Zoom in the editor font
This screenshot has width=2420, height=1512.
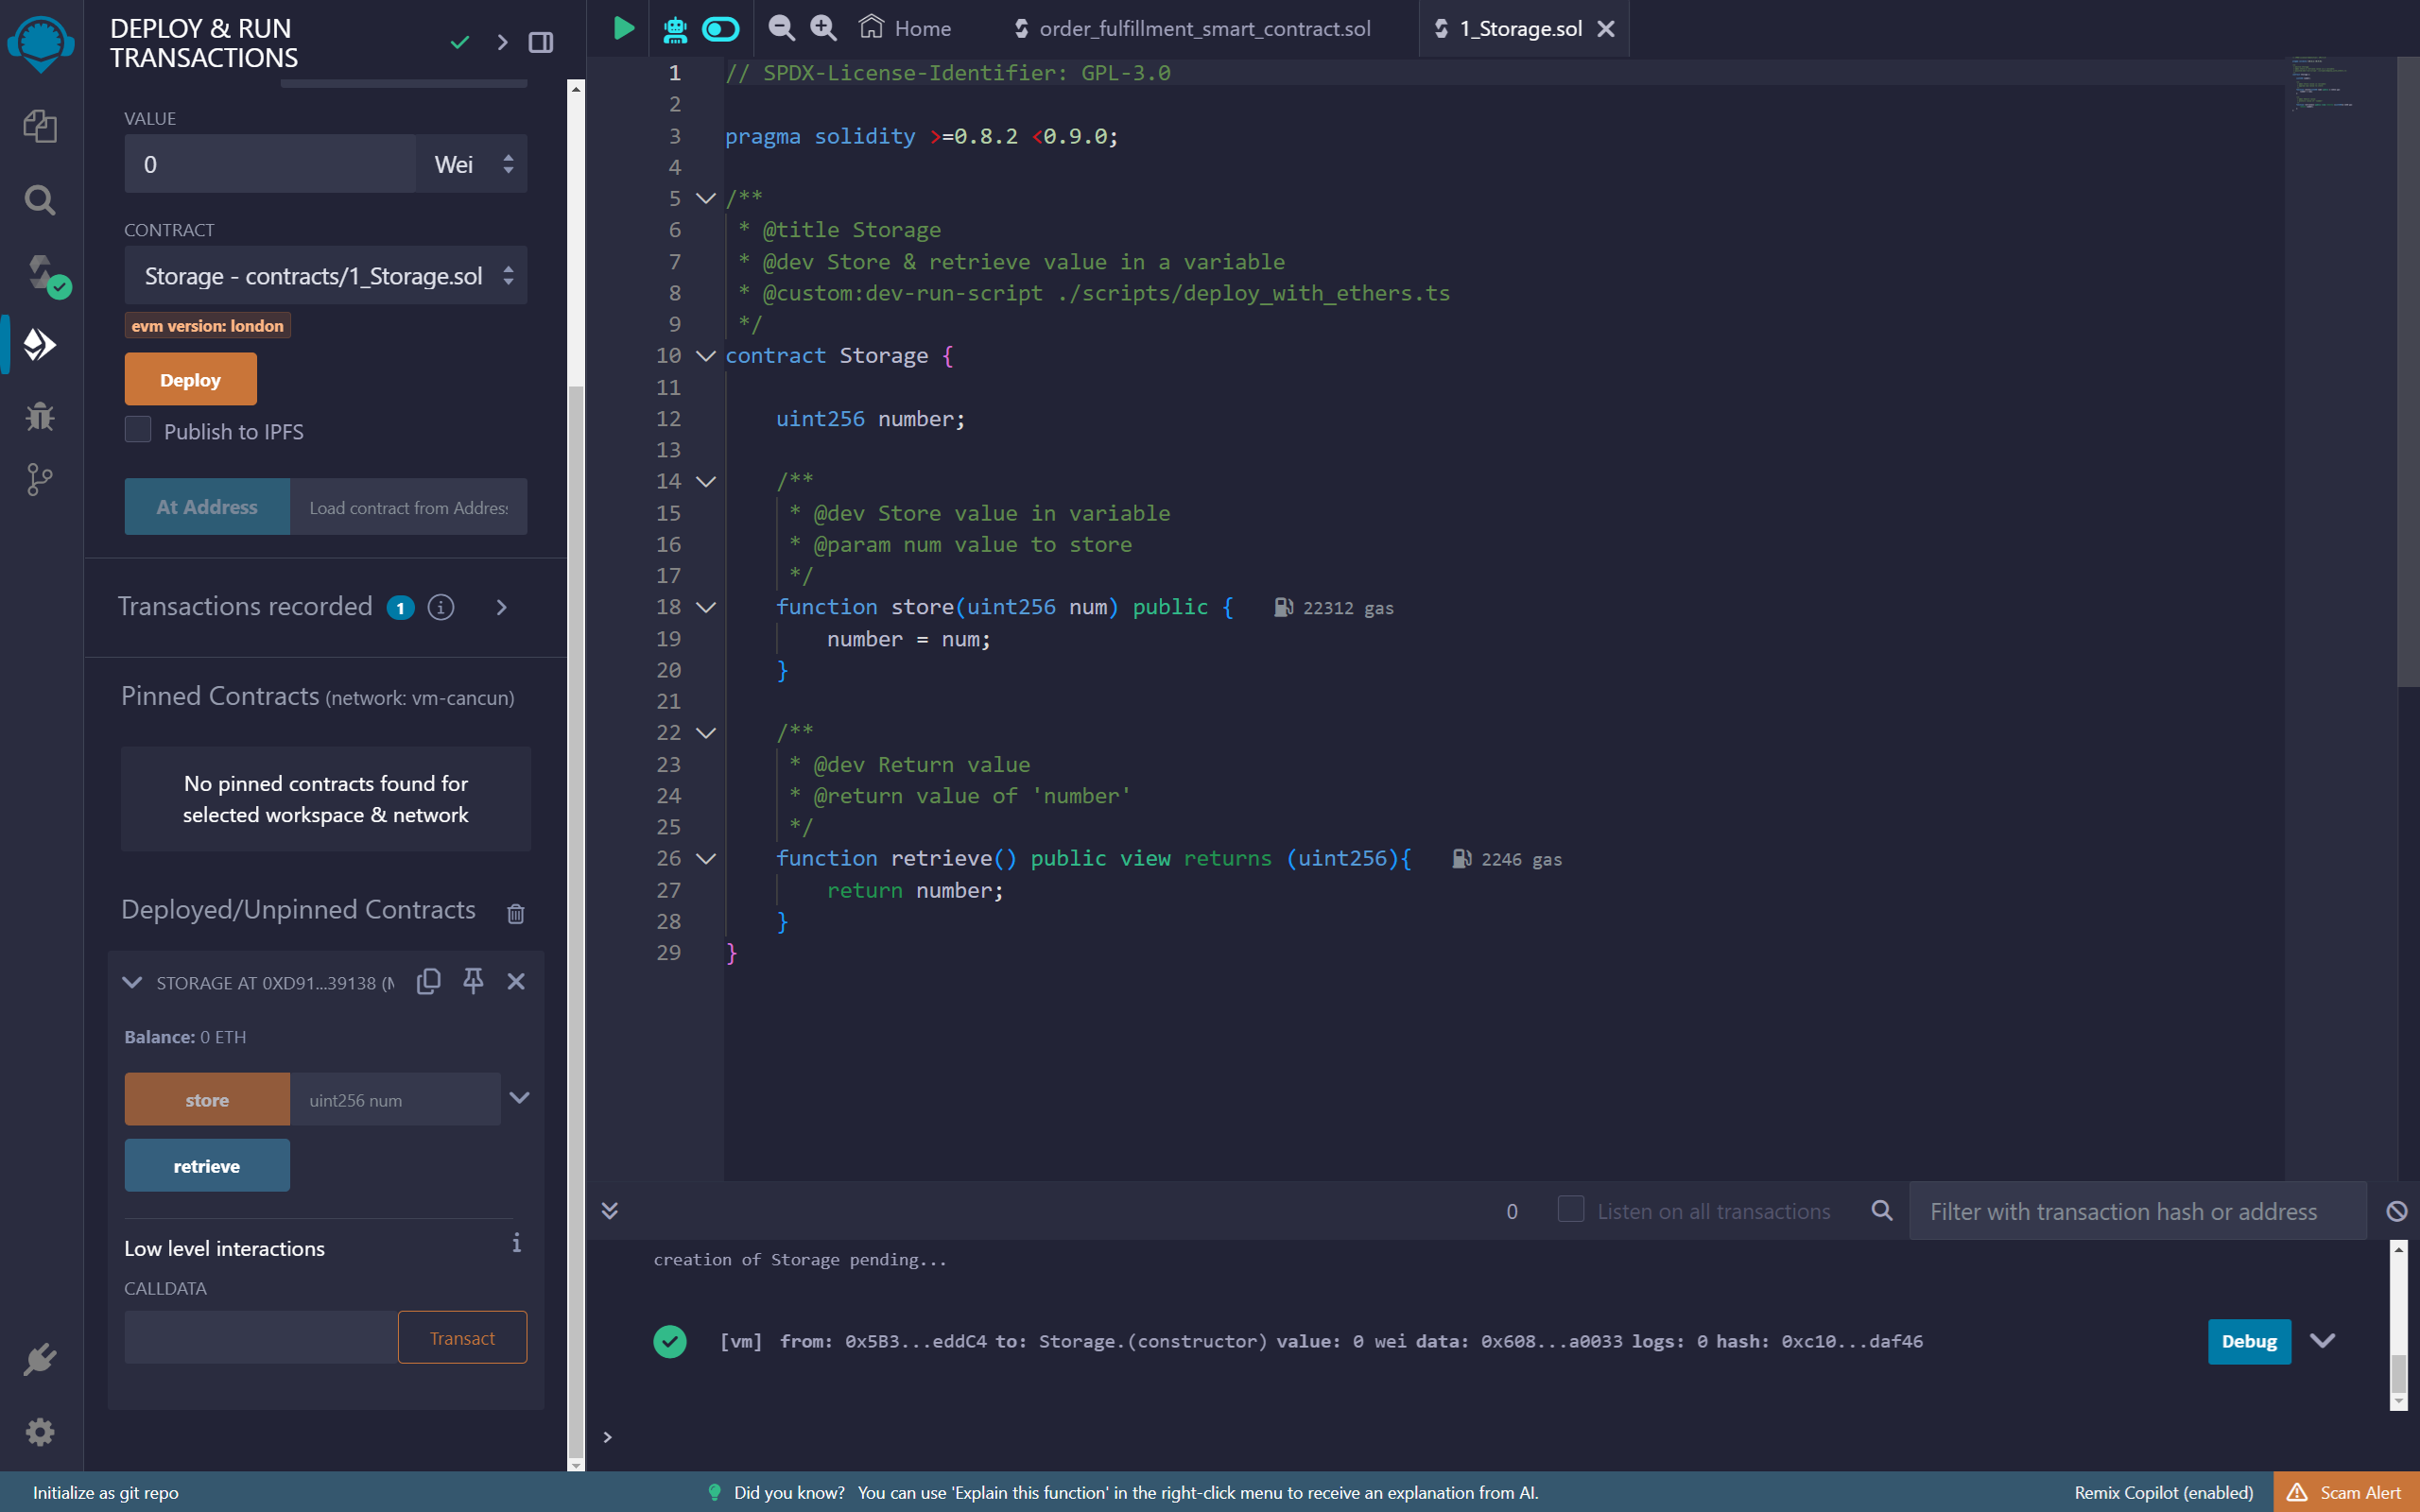coord(823,28)
